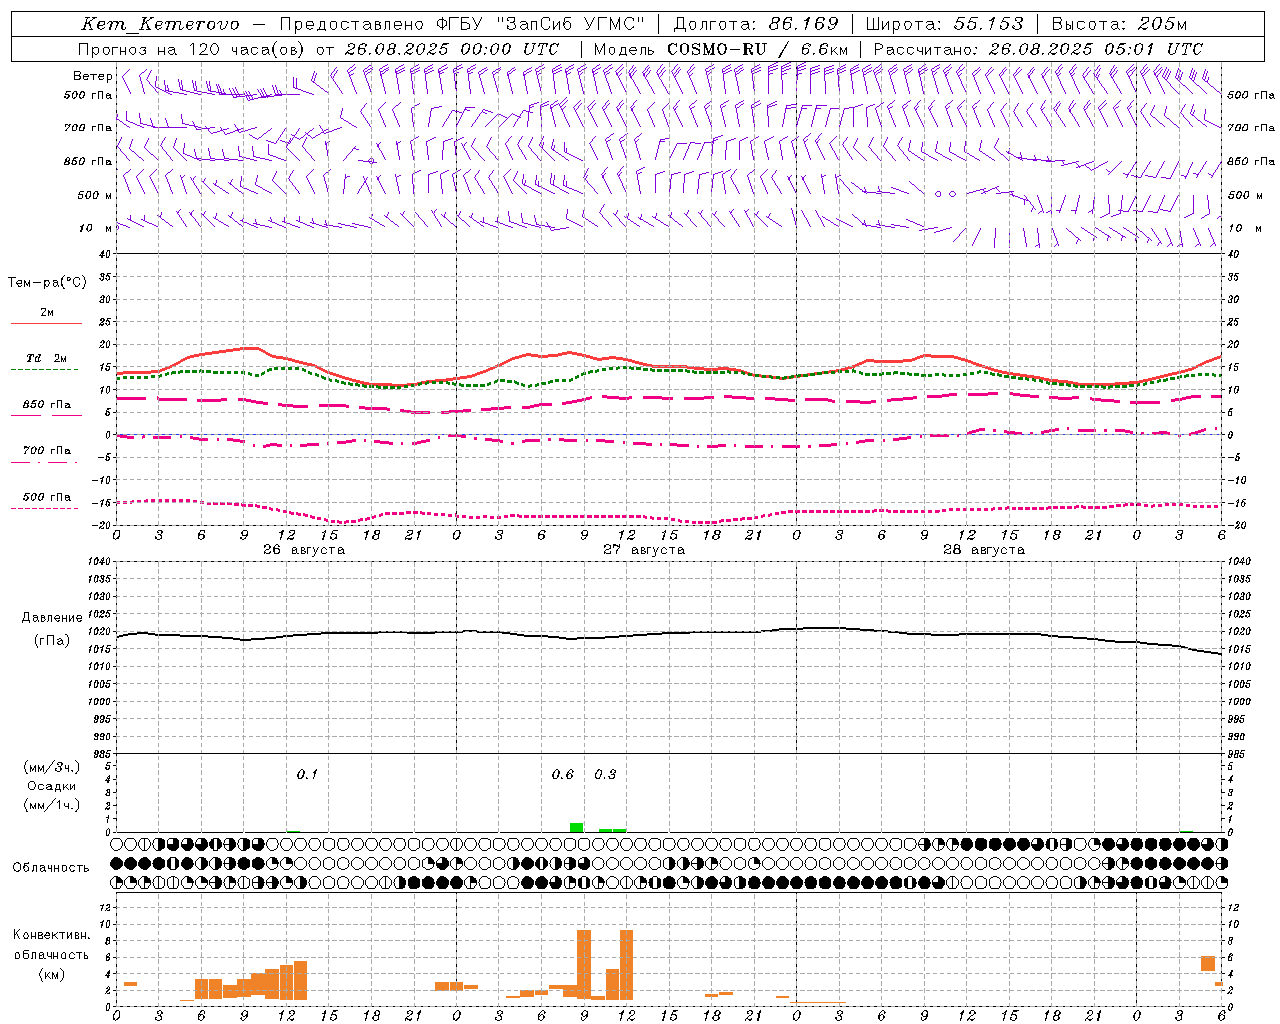Click the "2м" temperature legend label

pos(47,312)
